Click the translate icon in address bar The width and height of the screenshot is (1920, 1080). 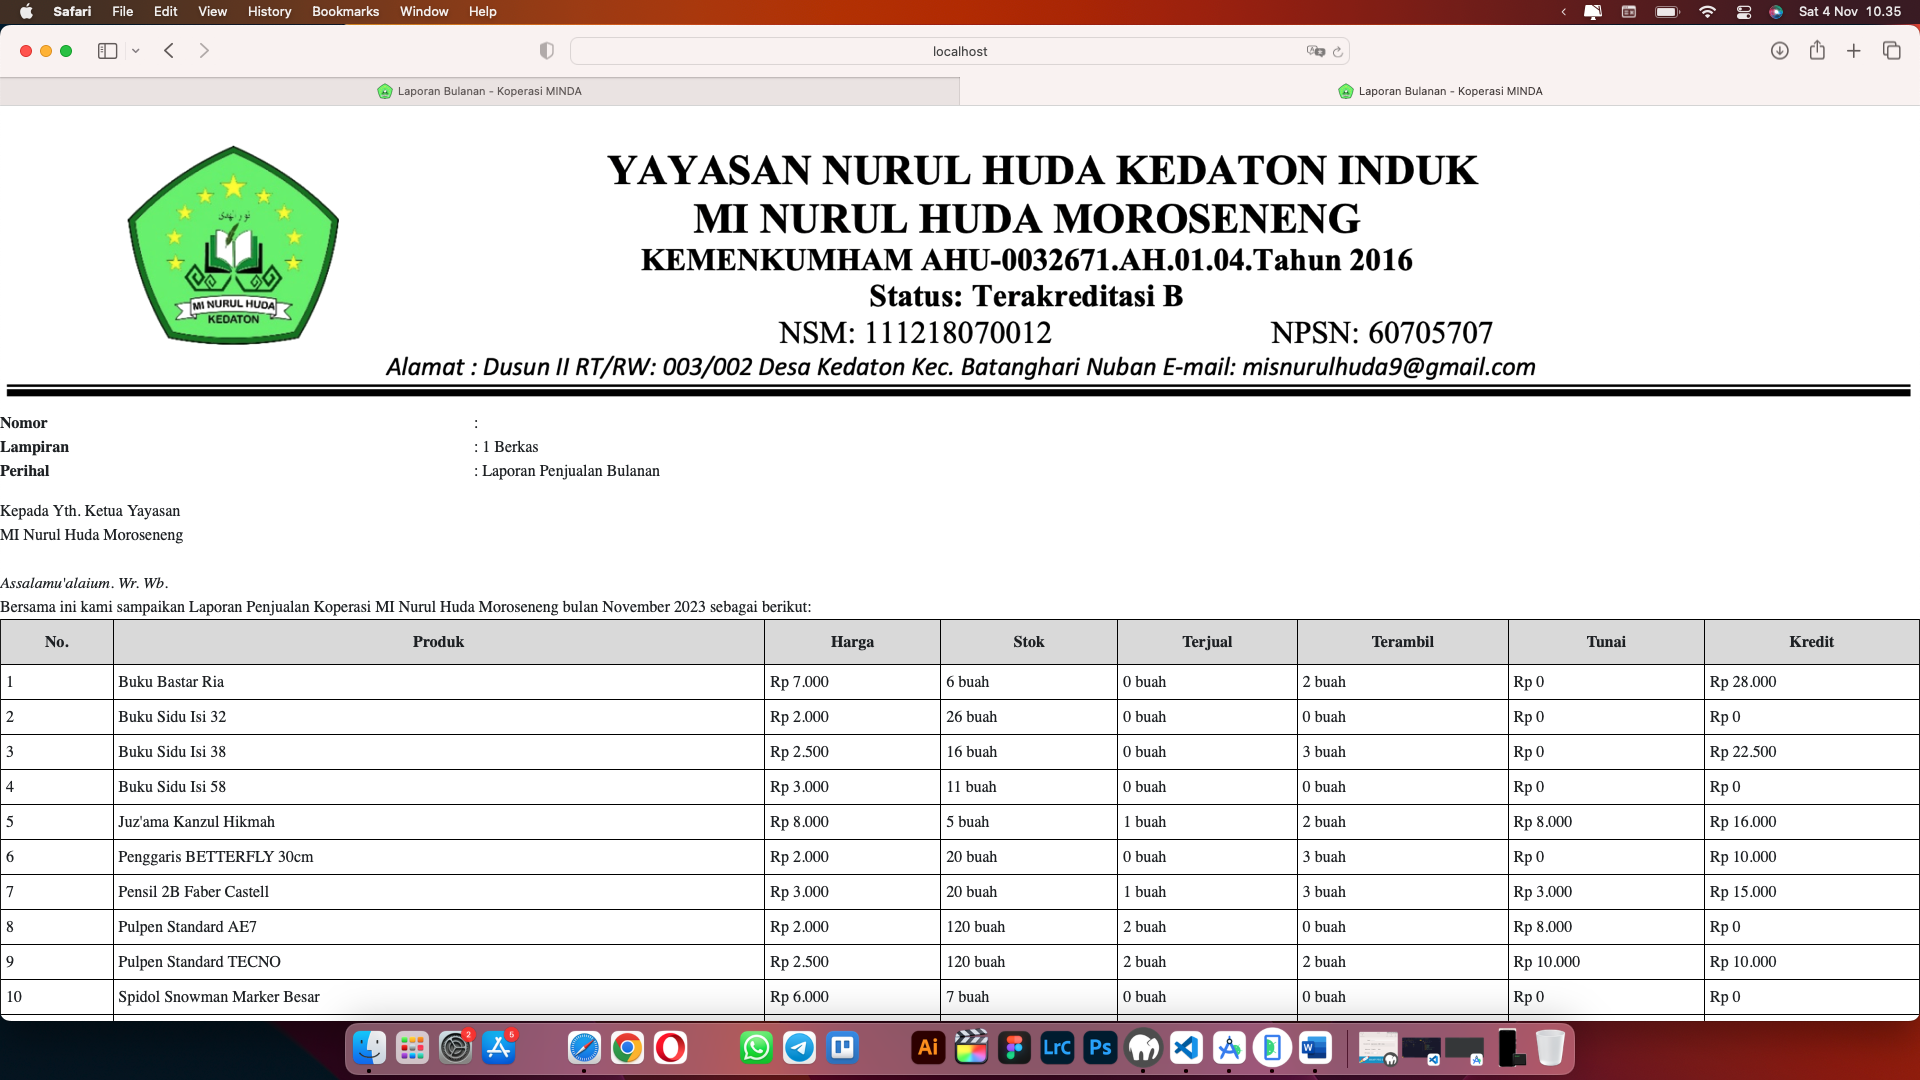(x=1315, y=51)
